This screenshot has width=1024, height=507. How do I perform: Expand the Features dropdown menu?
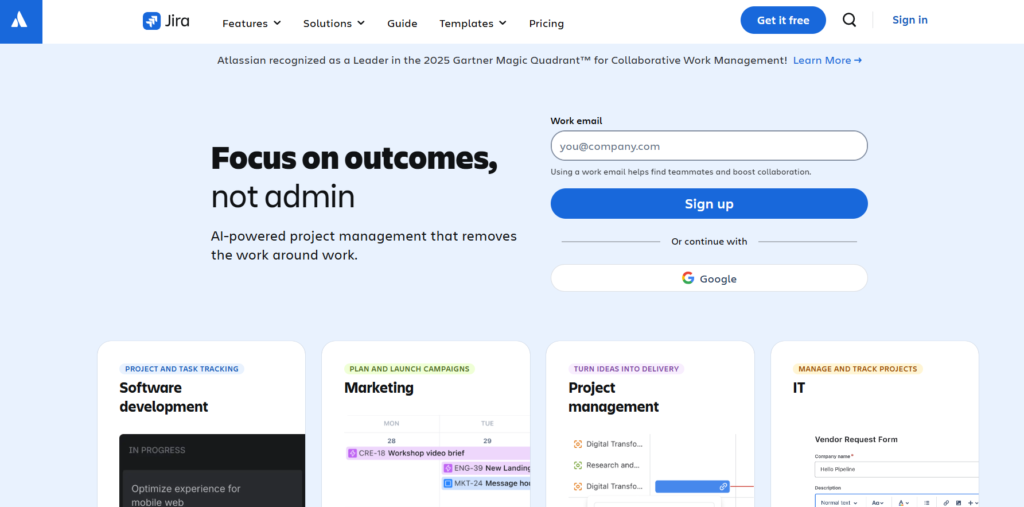point(251,23)
